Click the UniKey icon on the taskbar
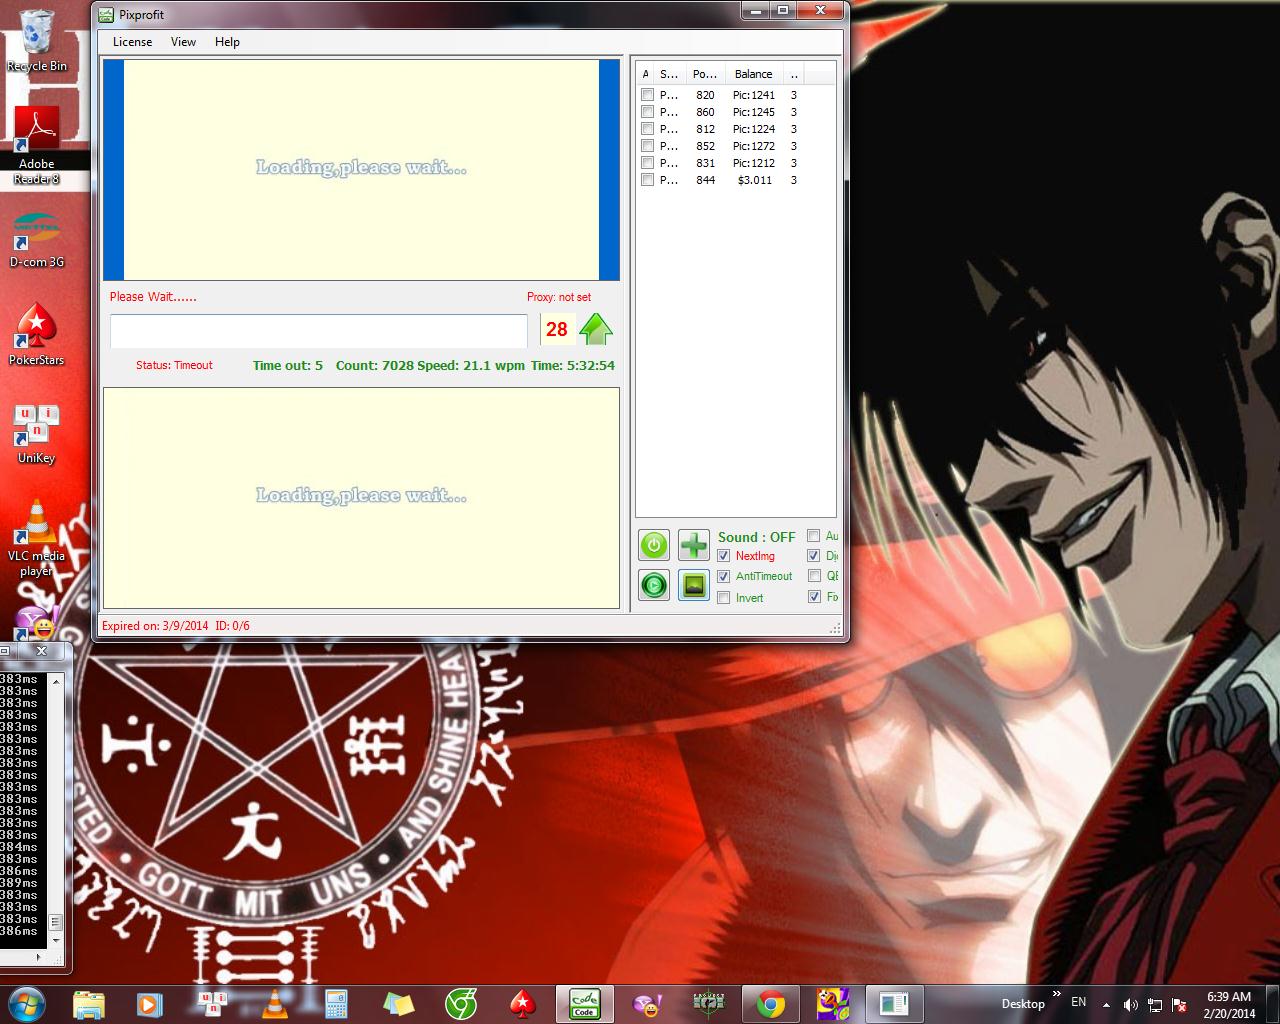The width and height of the screenshot is (1280, 1024). (212, 1003)
